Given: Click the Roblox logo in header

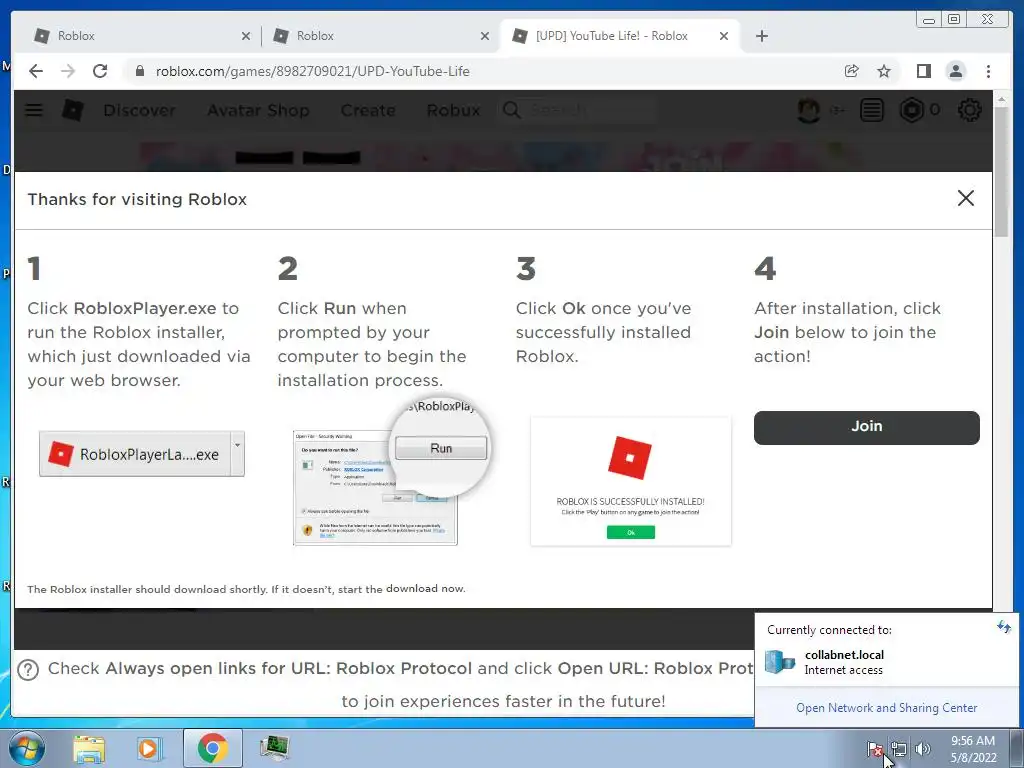Looking at the screenshot, I should [72, 110].
